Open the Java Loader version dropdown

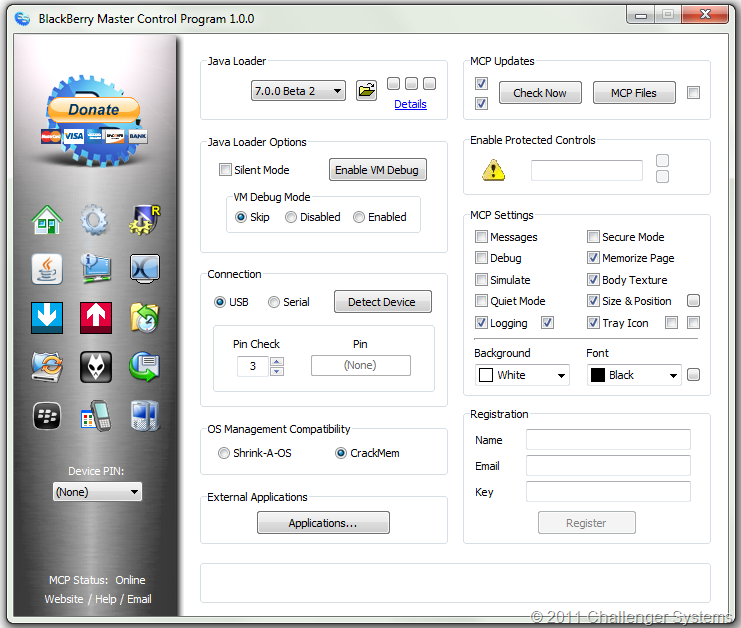298,91
